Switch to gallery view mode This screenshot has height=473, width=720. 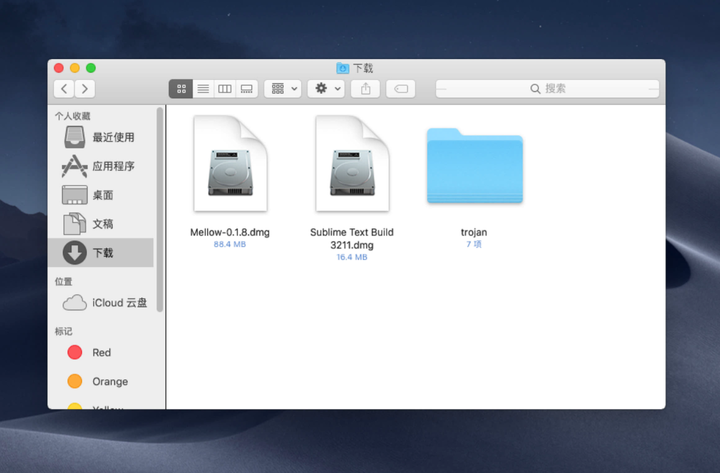pos(247,89)
